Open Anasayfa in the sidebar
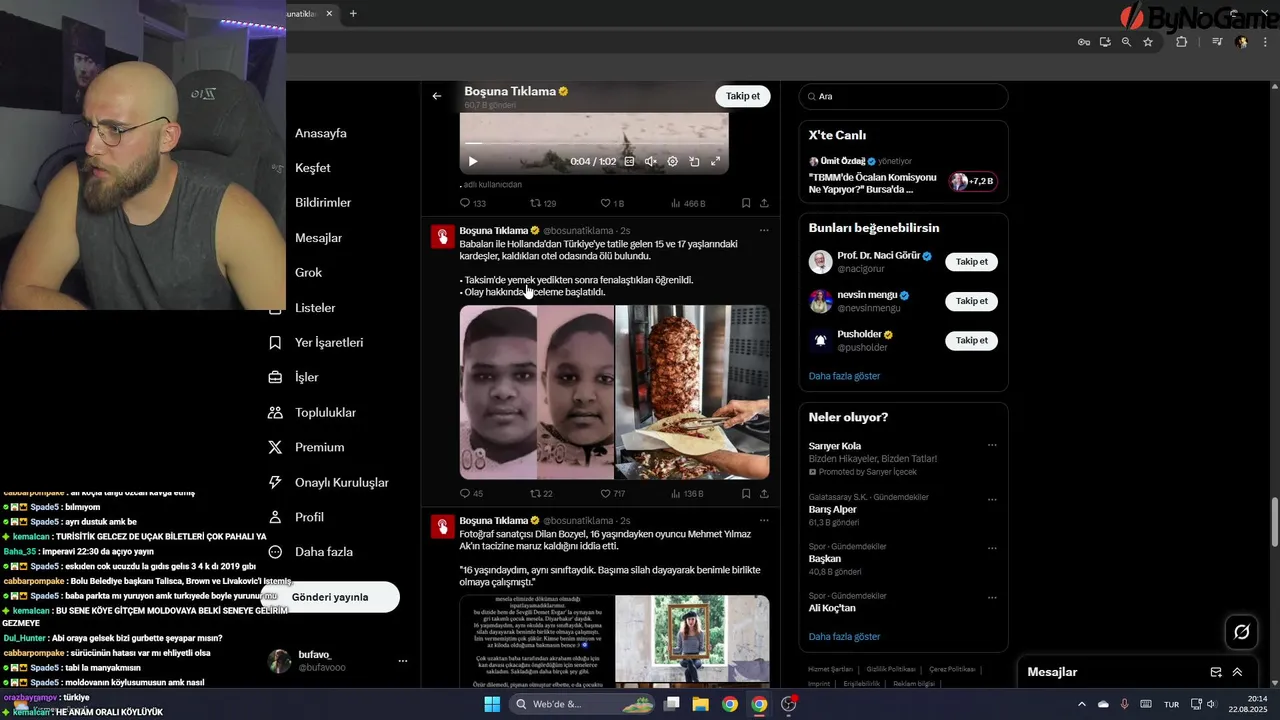This screenshot has height=720, width=1280. click(x=320, y=133)
